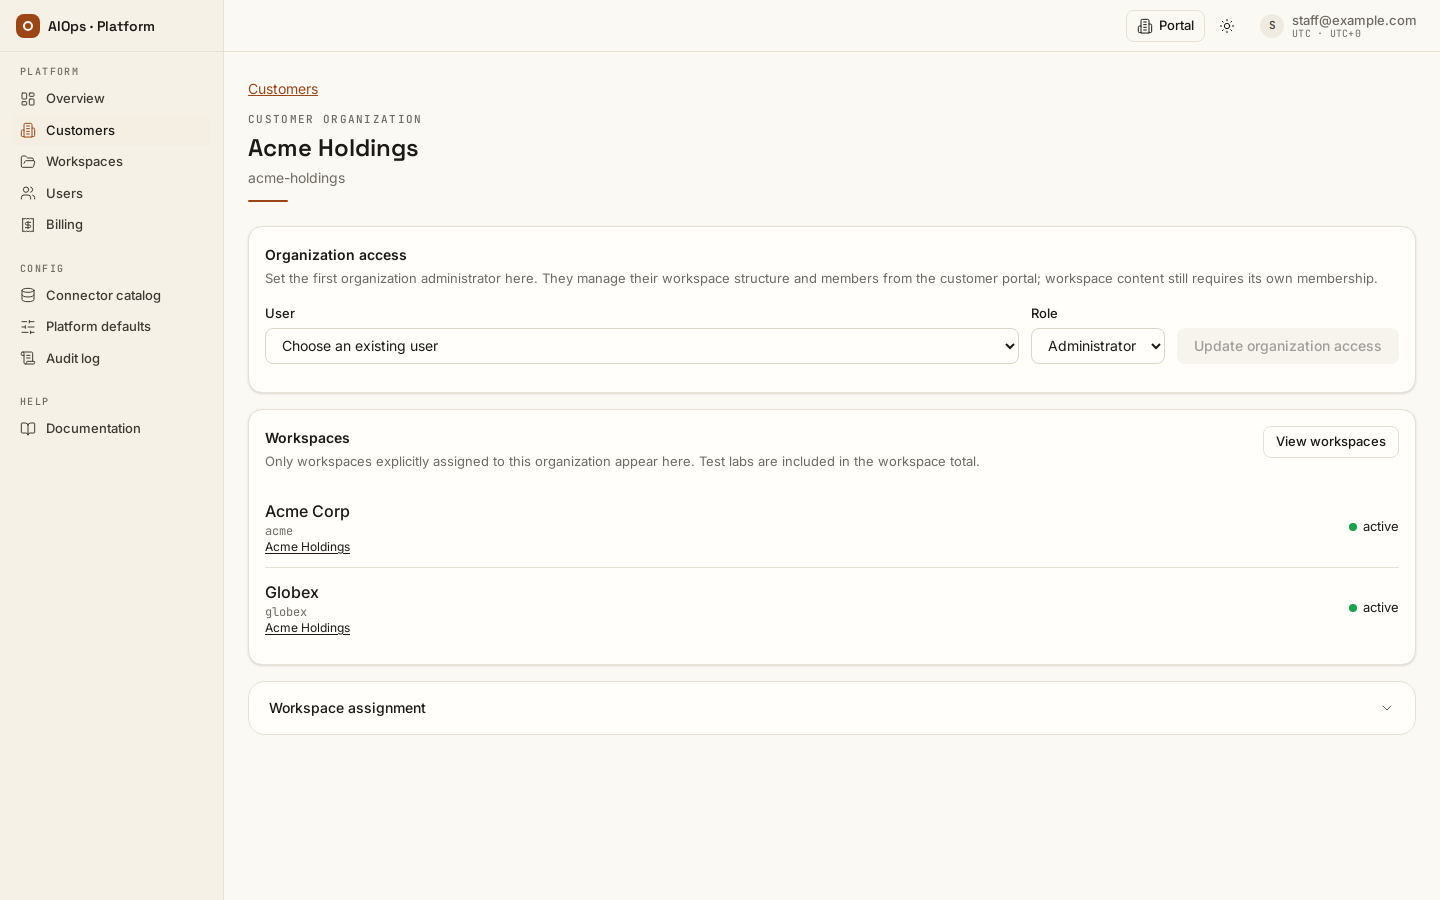
Task: Click the Audit log scroll icon
Action: point(28,358)
